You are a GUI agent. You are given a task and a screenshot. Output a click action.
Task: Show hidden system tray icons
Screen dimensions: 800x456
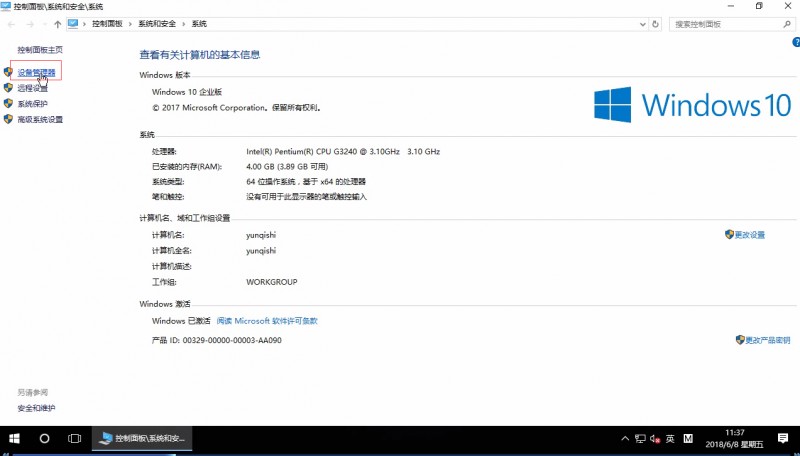click(x=625, y=439)
